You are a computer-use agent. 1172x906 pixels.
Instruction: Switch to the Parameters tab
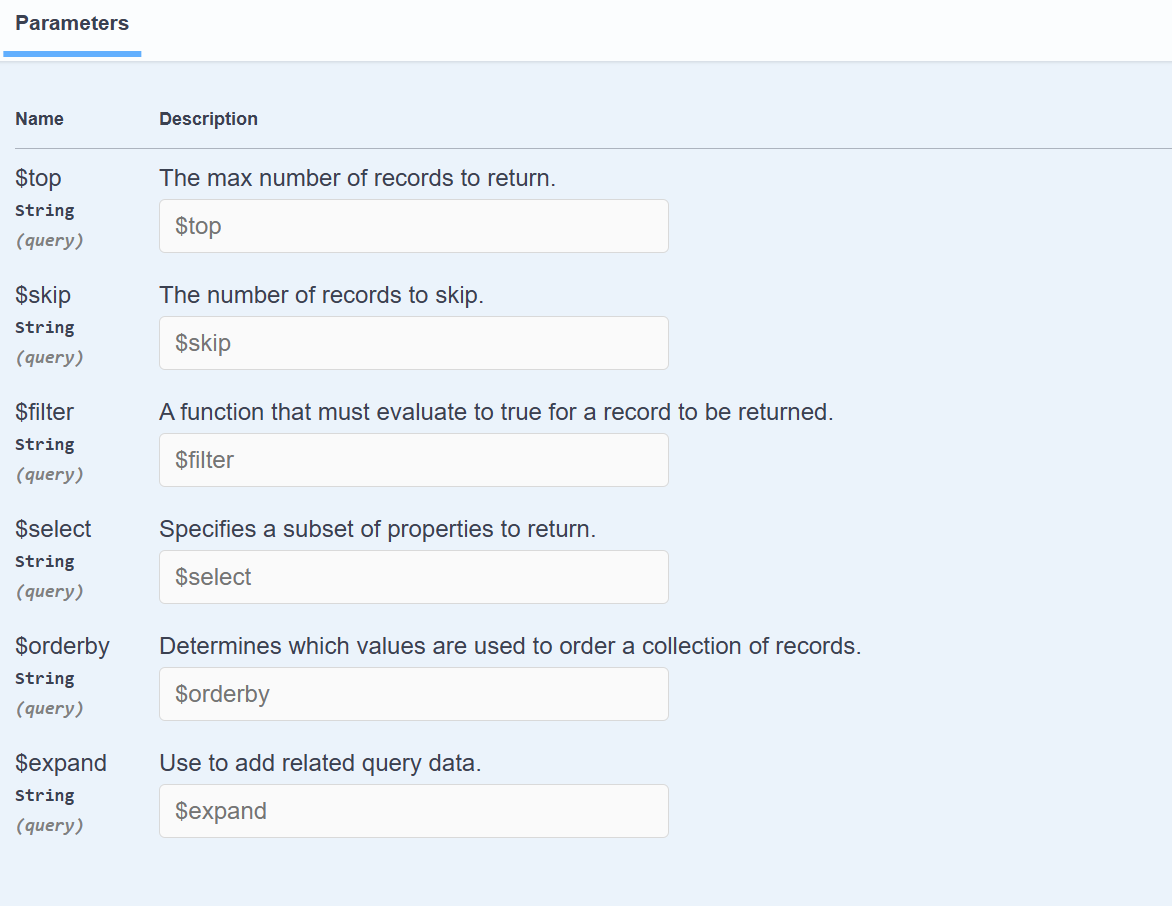[x=72, y=24]
